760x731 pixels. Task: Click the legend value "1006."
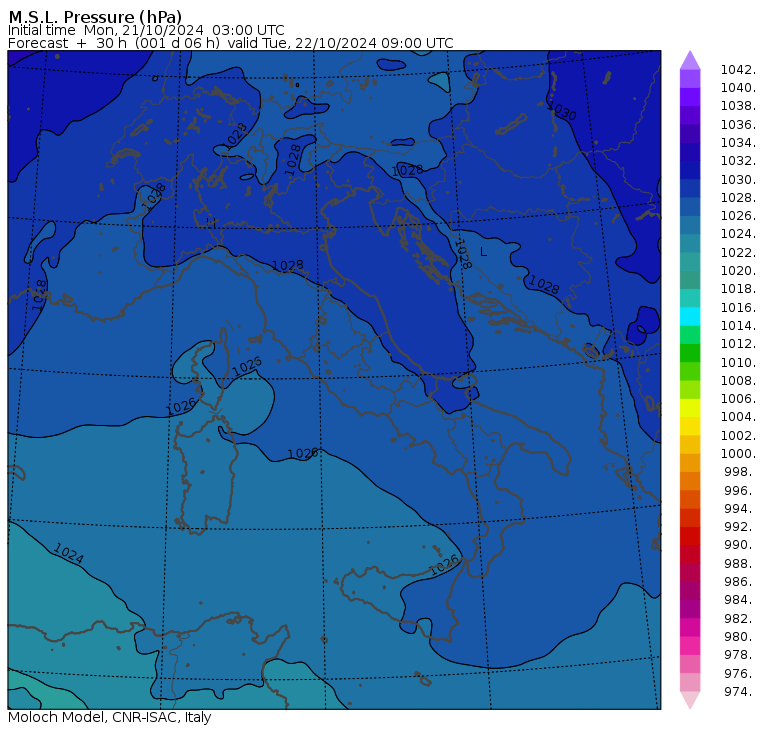(x=738, y=398)
